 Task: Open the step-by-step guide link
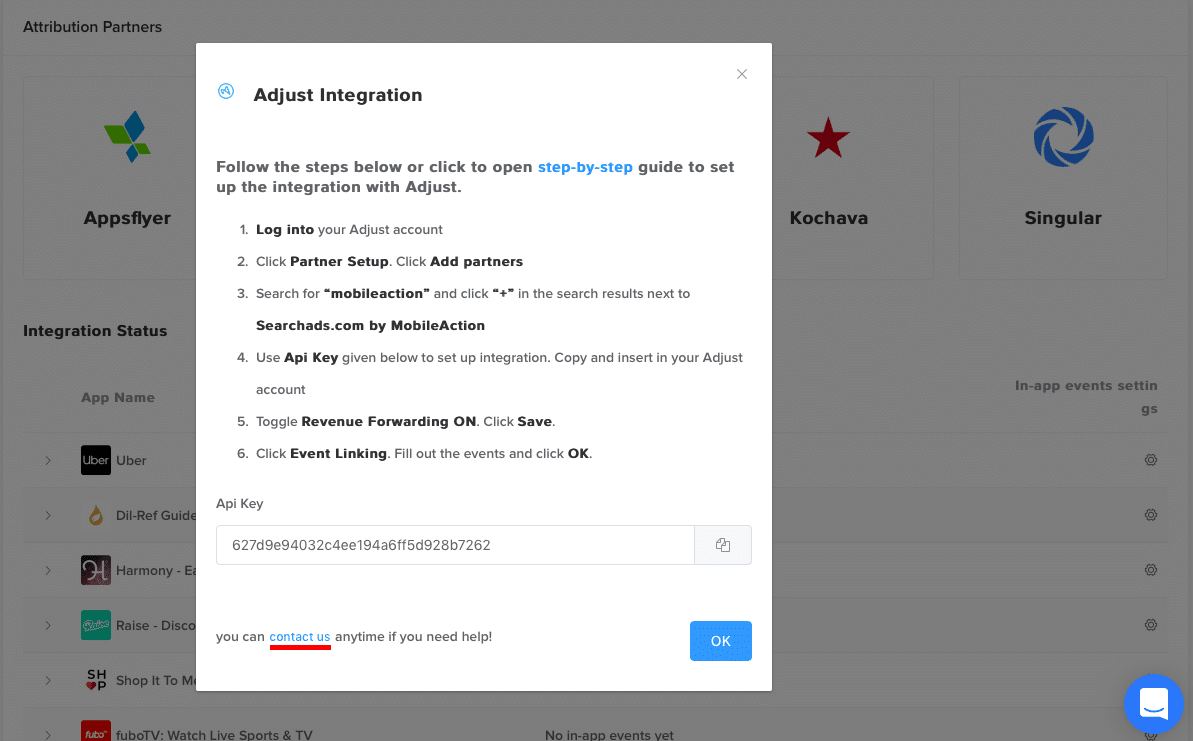585,167
